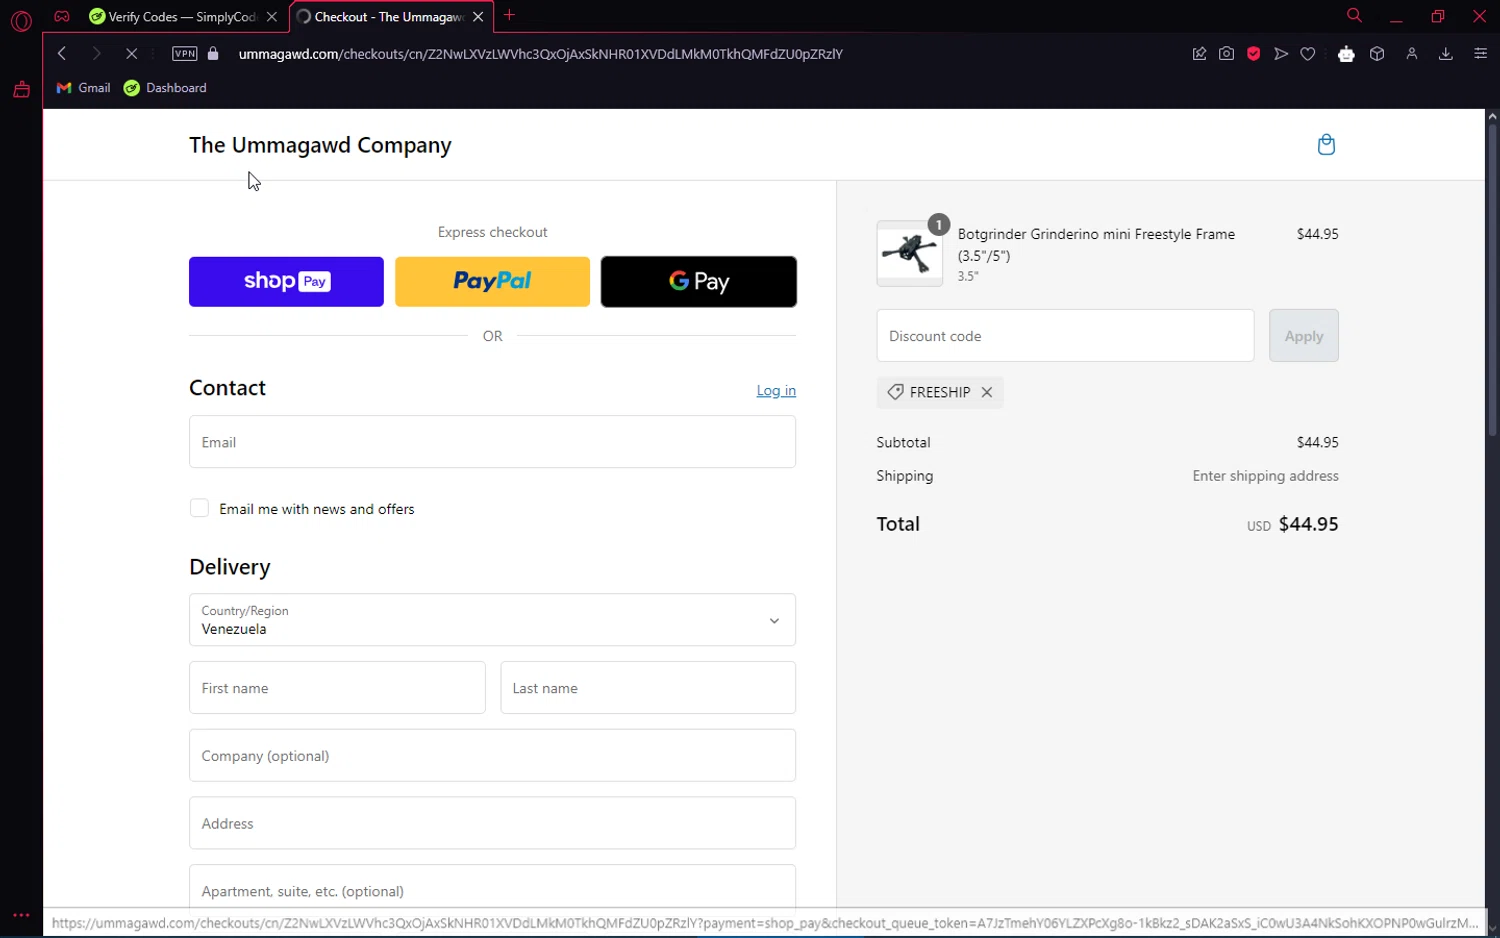Pay with PayPal

click(x=492, y=282)
